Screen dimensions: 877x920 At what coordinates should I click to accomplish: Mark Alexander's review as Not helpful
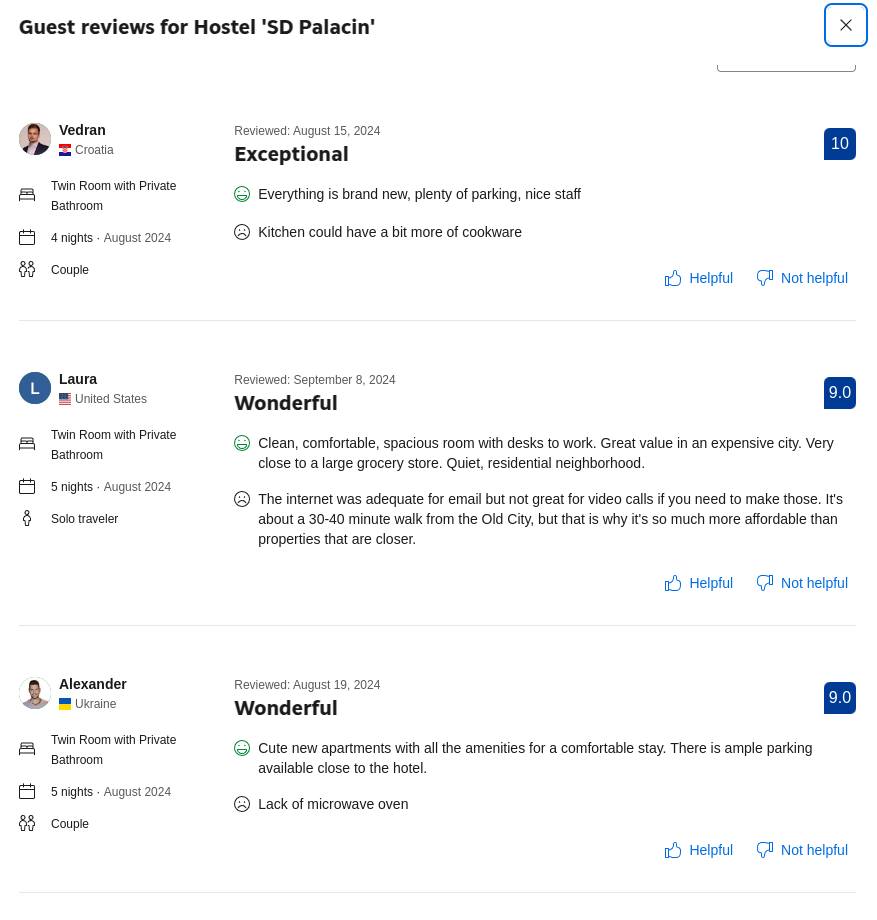(802, 850)
